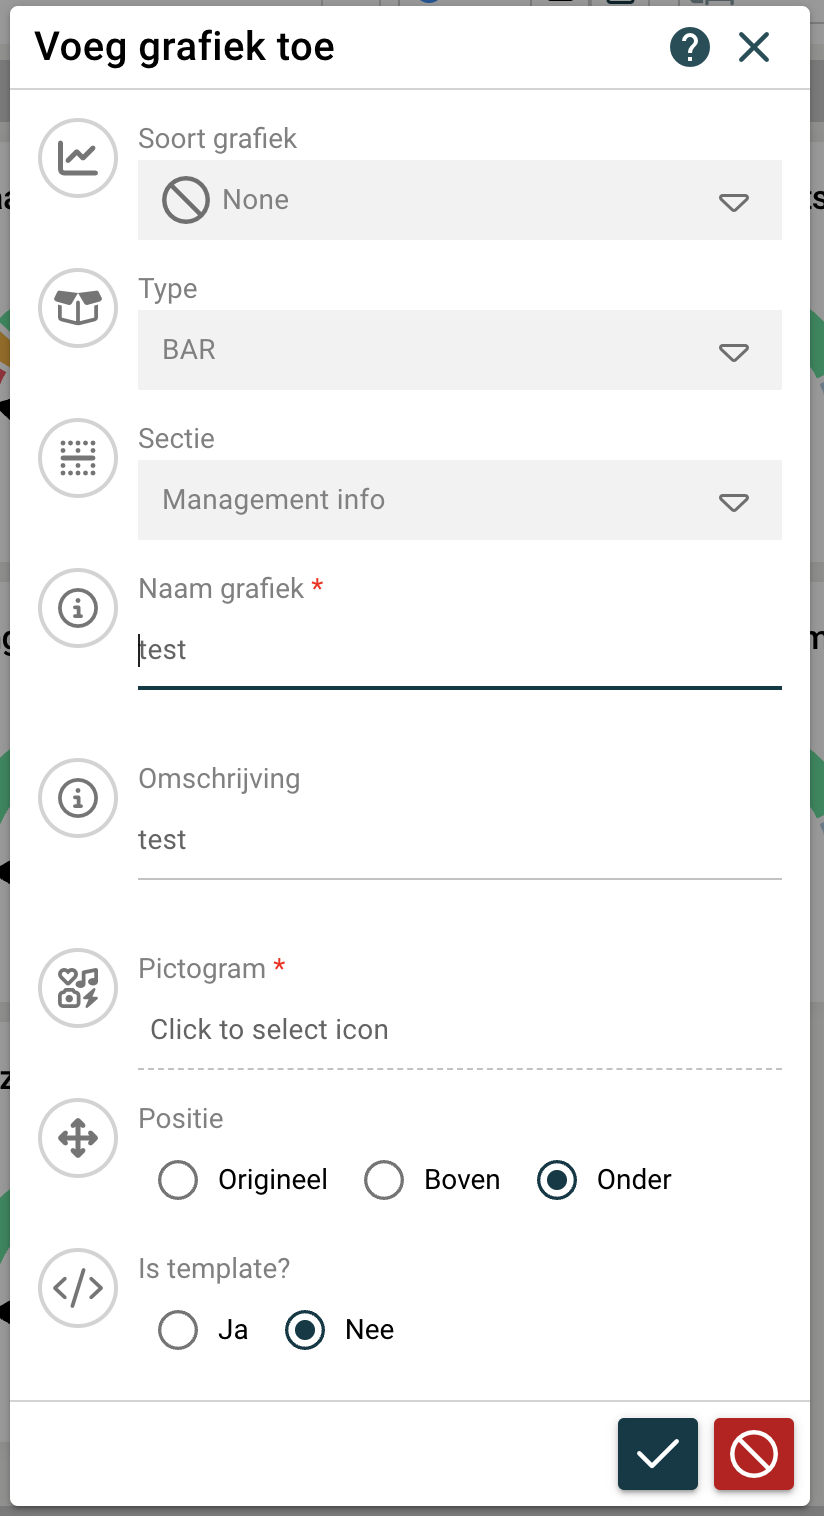This screenshot has width=824, height=1516.
Task: Click the info icon beside Naam grafiek
Action: click(78, 608)
